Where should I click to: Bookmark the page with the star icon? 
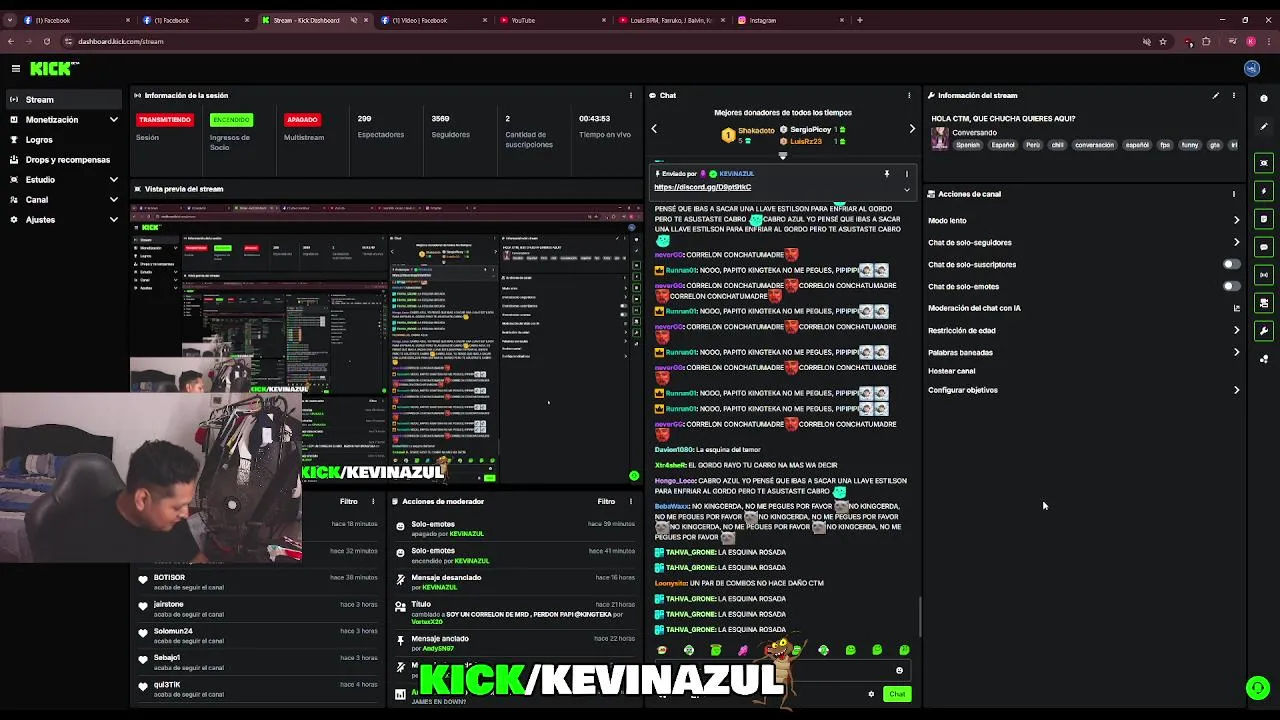[1163, 41]
